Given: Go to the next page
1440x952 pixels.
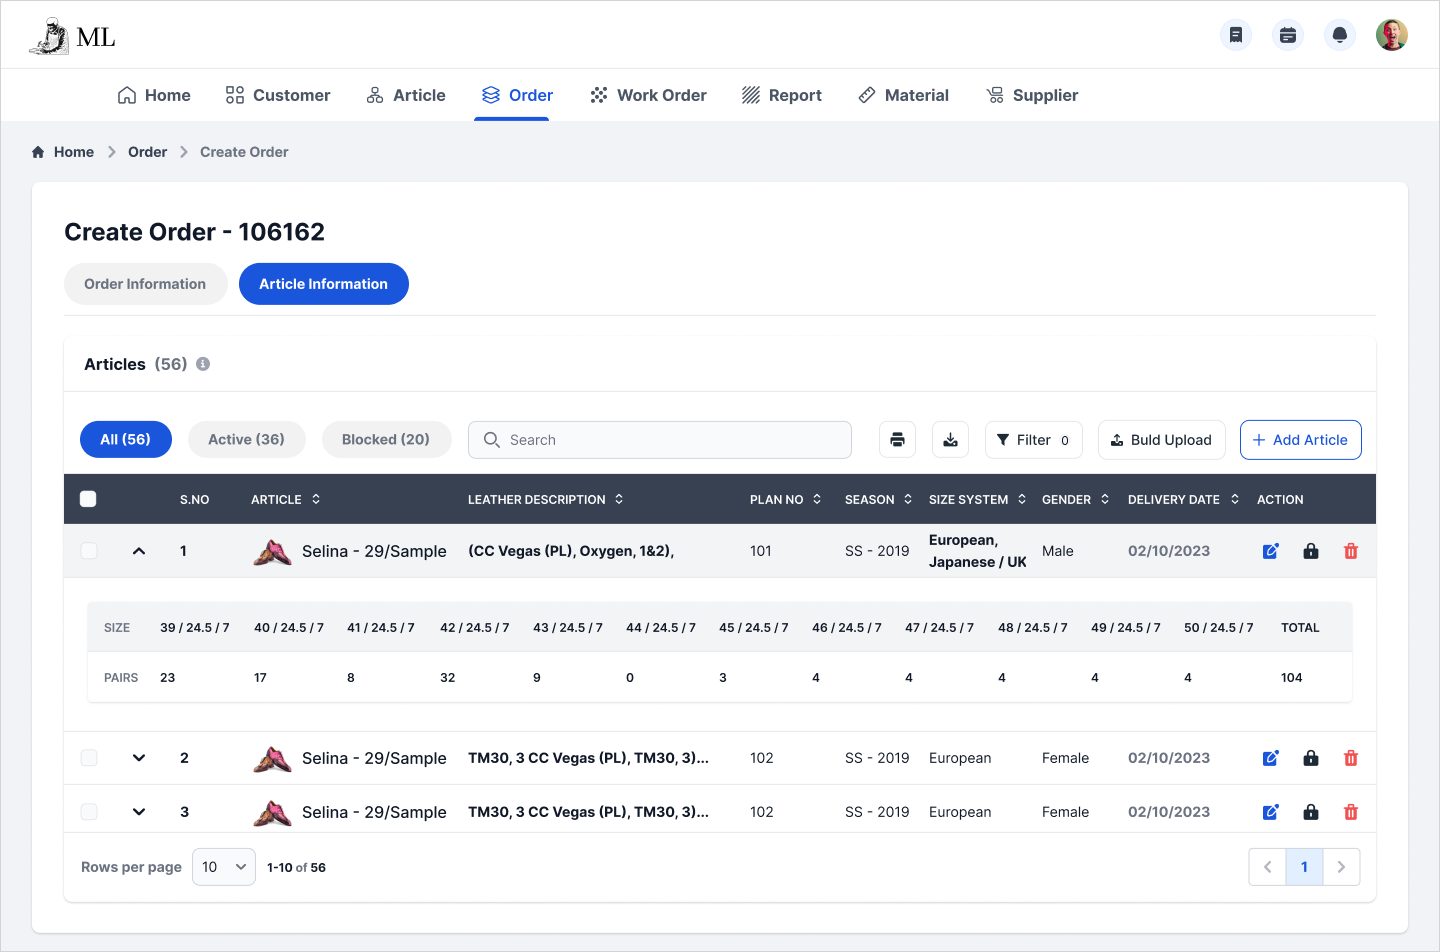Looking at the screenshot, I should 1341,867.
